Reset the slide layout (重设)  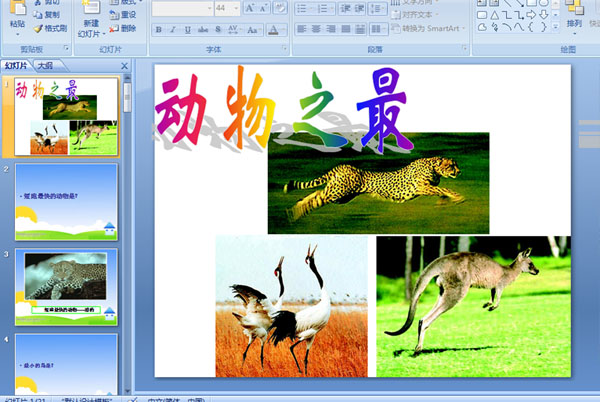tap(122, 15)
